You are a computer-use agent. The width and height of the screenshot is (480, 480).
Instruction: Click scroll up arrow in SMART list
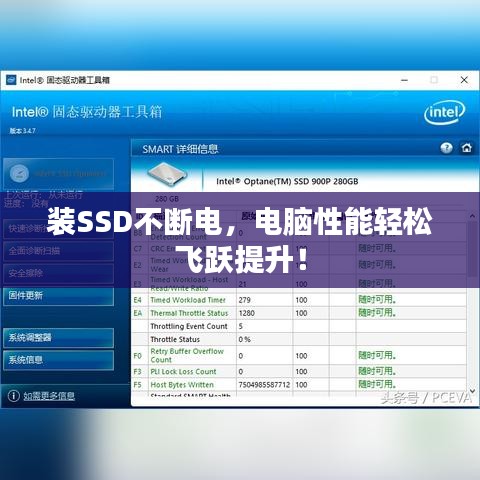click(472, 216)
